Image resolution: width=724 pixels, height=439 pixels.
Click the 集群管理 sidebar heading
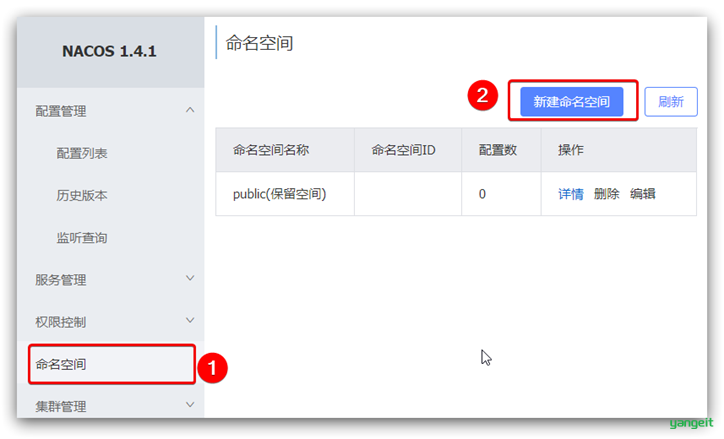[x=60, y=407]
